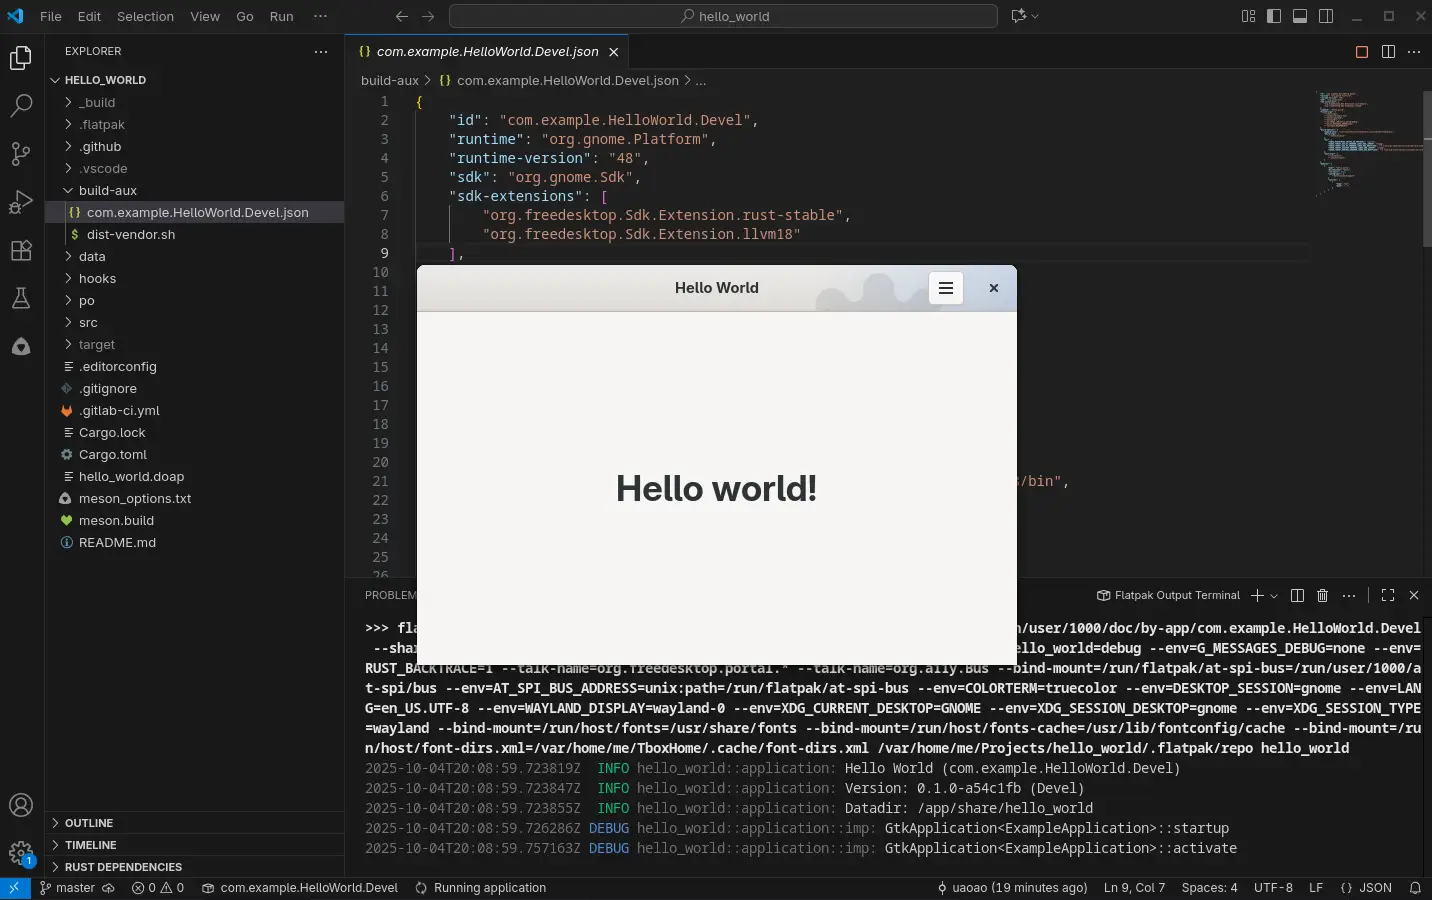
Task: Toggle the Primary Side Bar
Action: tap(1272, 16)
